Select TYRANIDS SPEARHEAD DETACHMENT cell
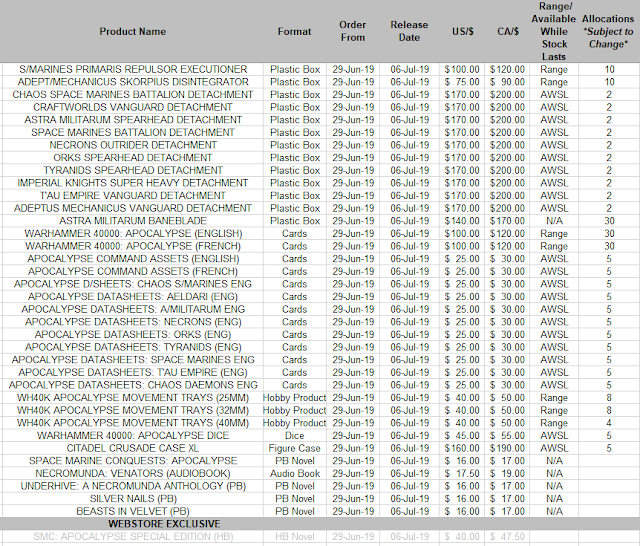The height and width of the screenshot is (546, 640). [x=133, y=170]
